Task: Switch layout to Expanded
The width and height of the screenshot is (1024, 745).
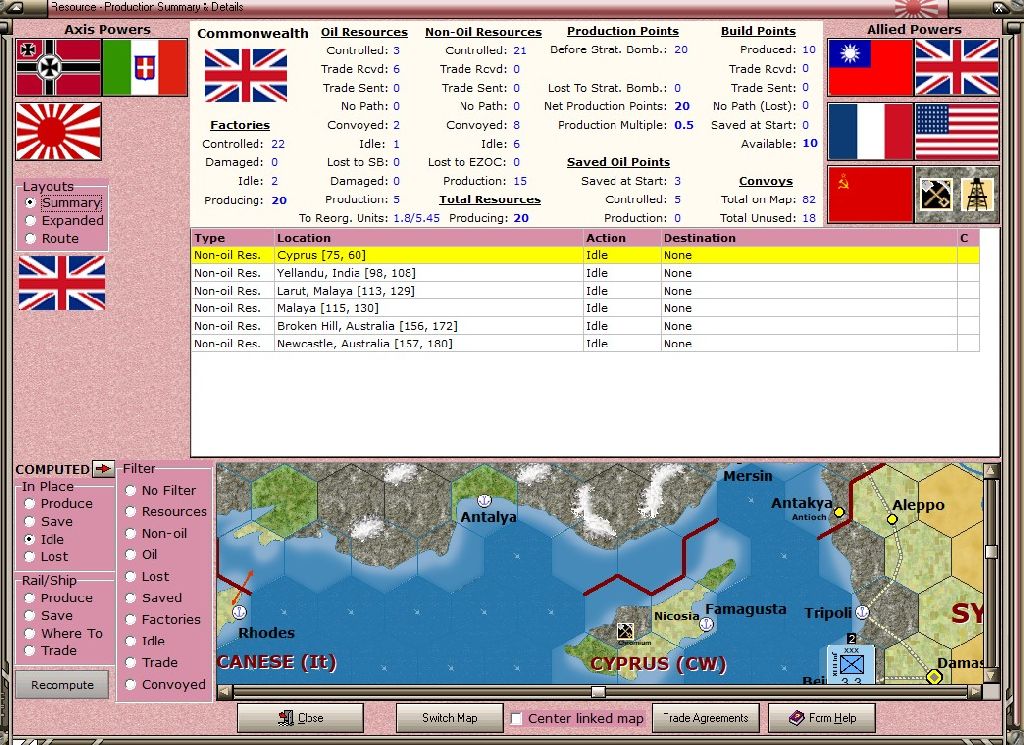Action: point(30,220)
